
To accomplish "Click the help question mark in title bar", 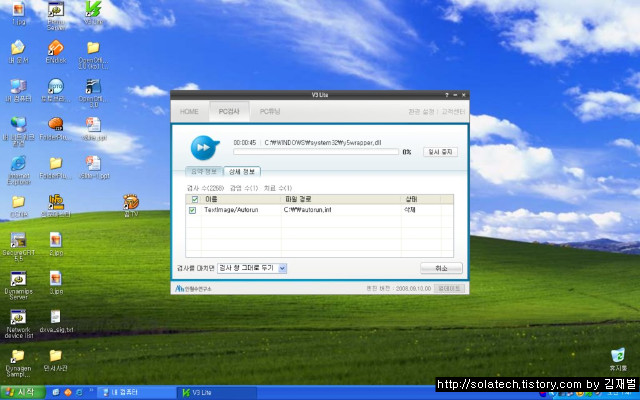I will click(x=447, y=95).
